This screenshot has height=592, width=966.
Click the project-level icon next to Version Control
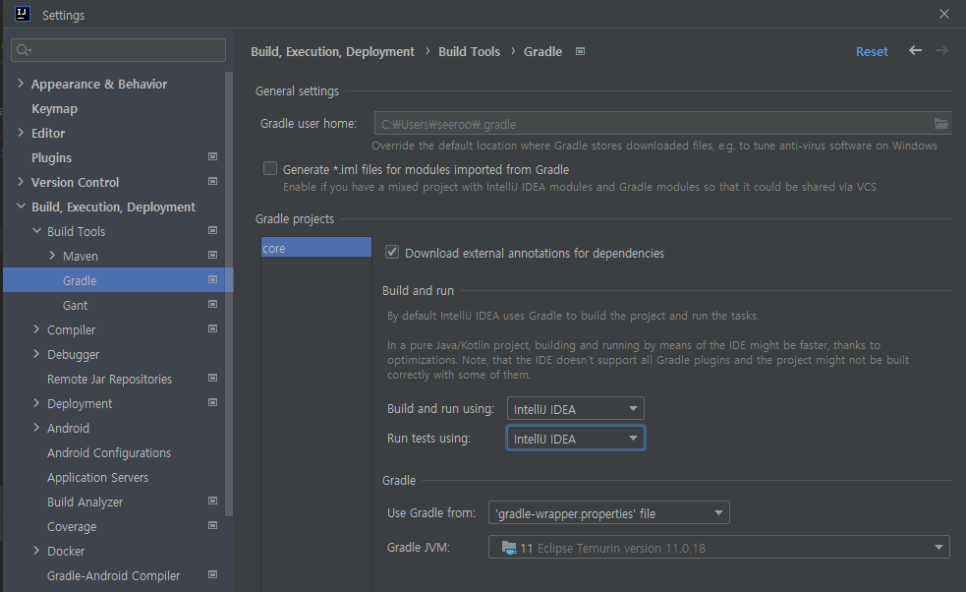(213, 181)
